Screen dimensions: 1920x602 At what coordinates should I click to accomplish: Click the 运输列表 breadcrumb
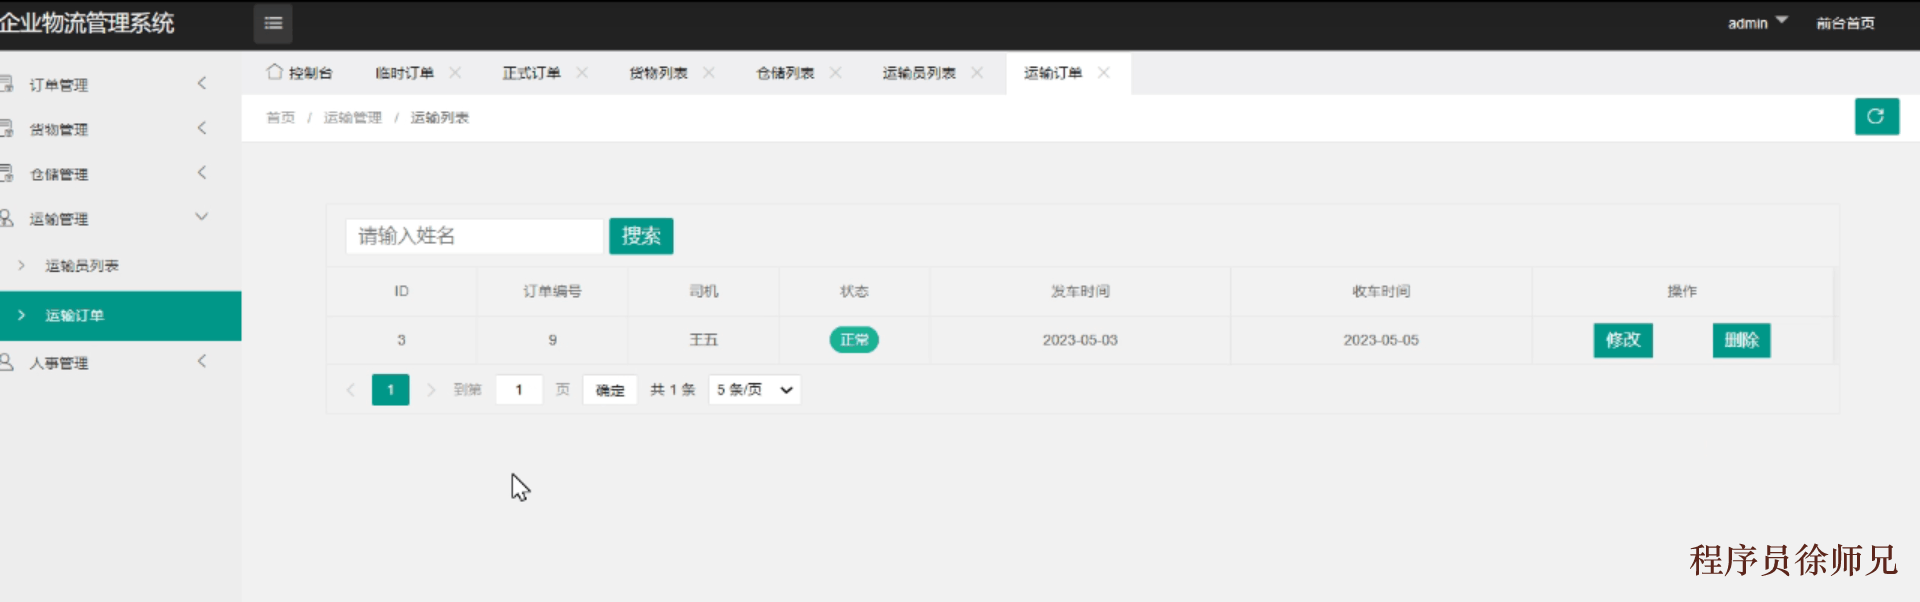pos(440,118)
